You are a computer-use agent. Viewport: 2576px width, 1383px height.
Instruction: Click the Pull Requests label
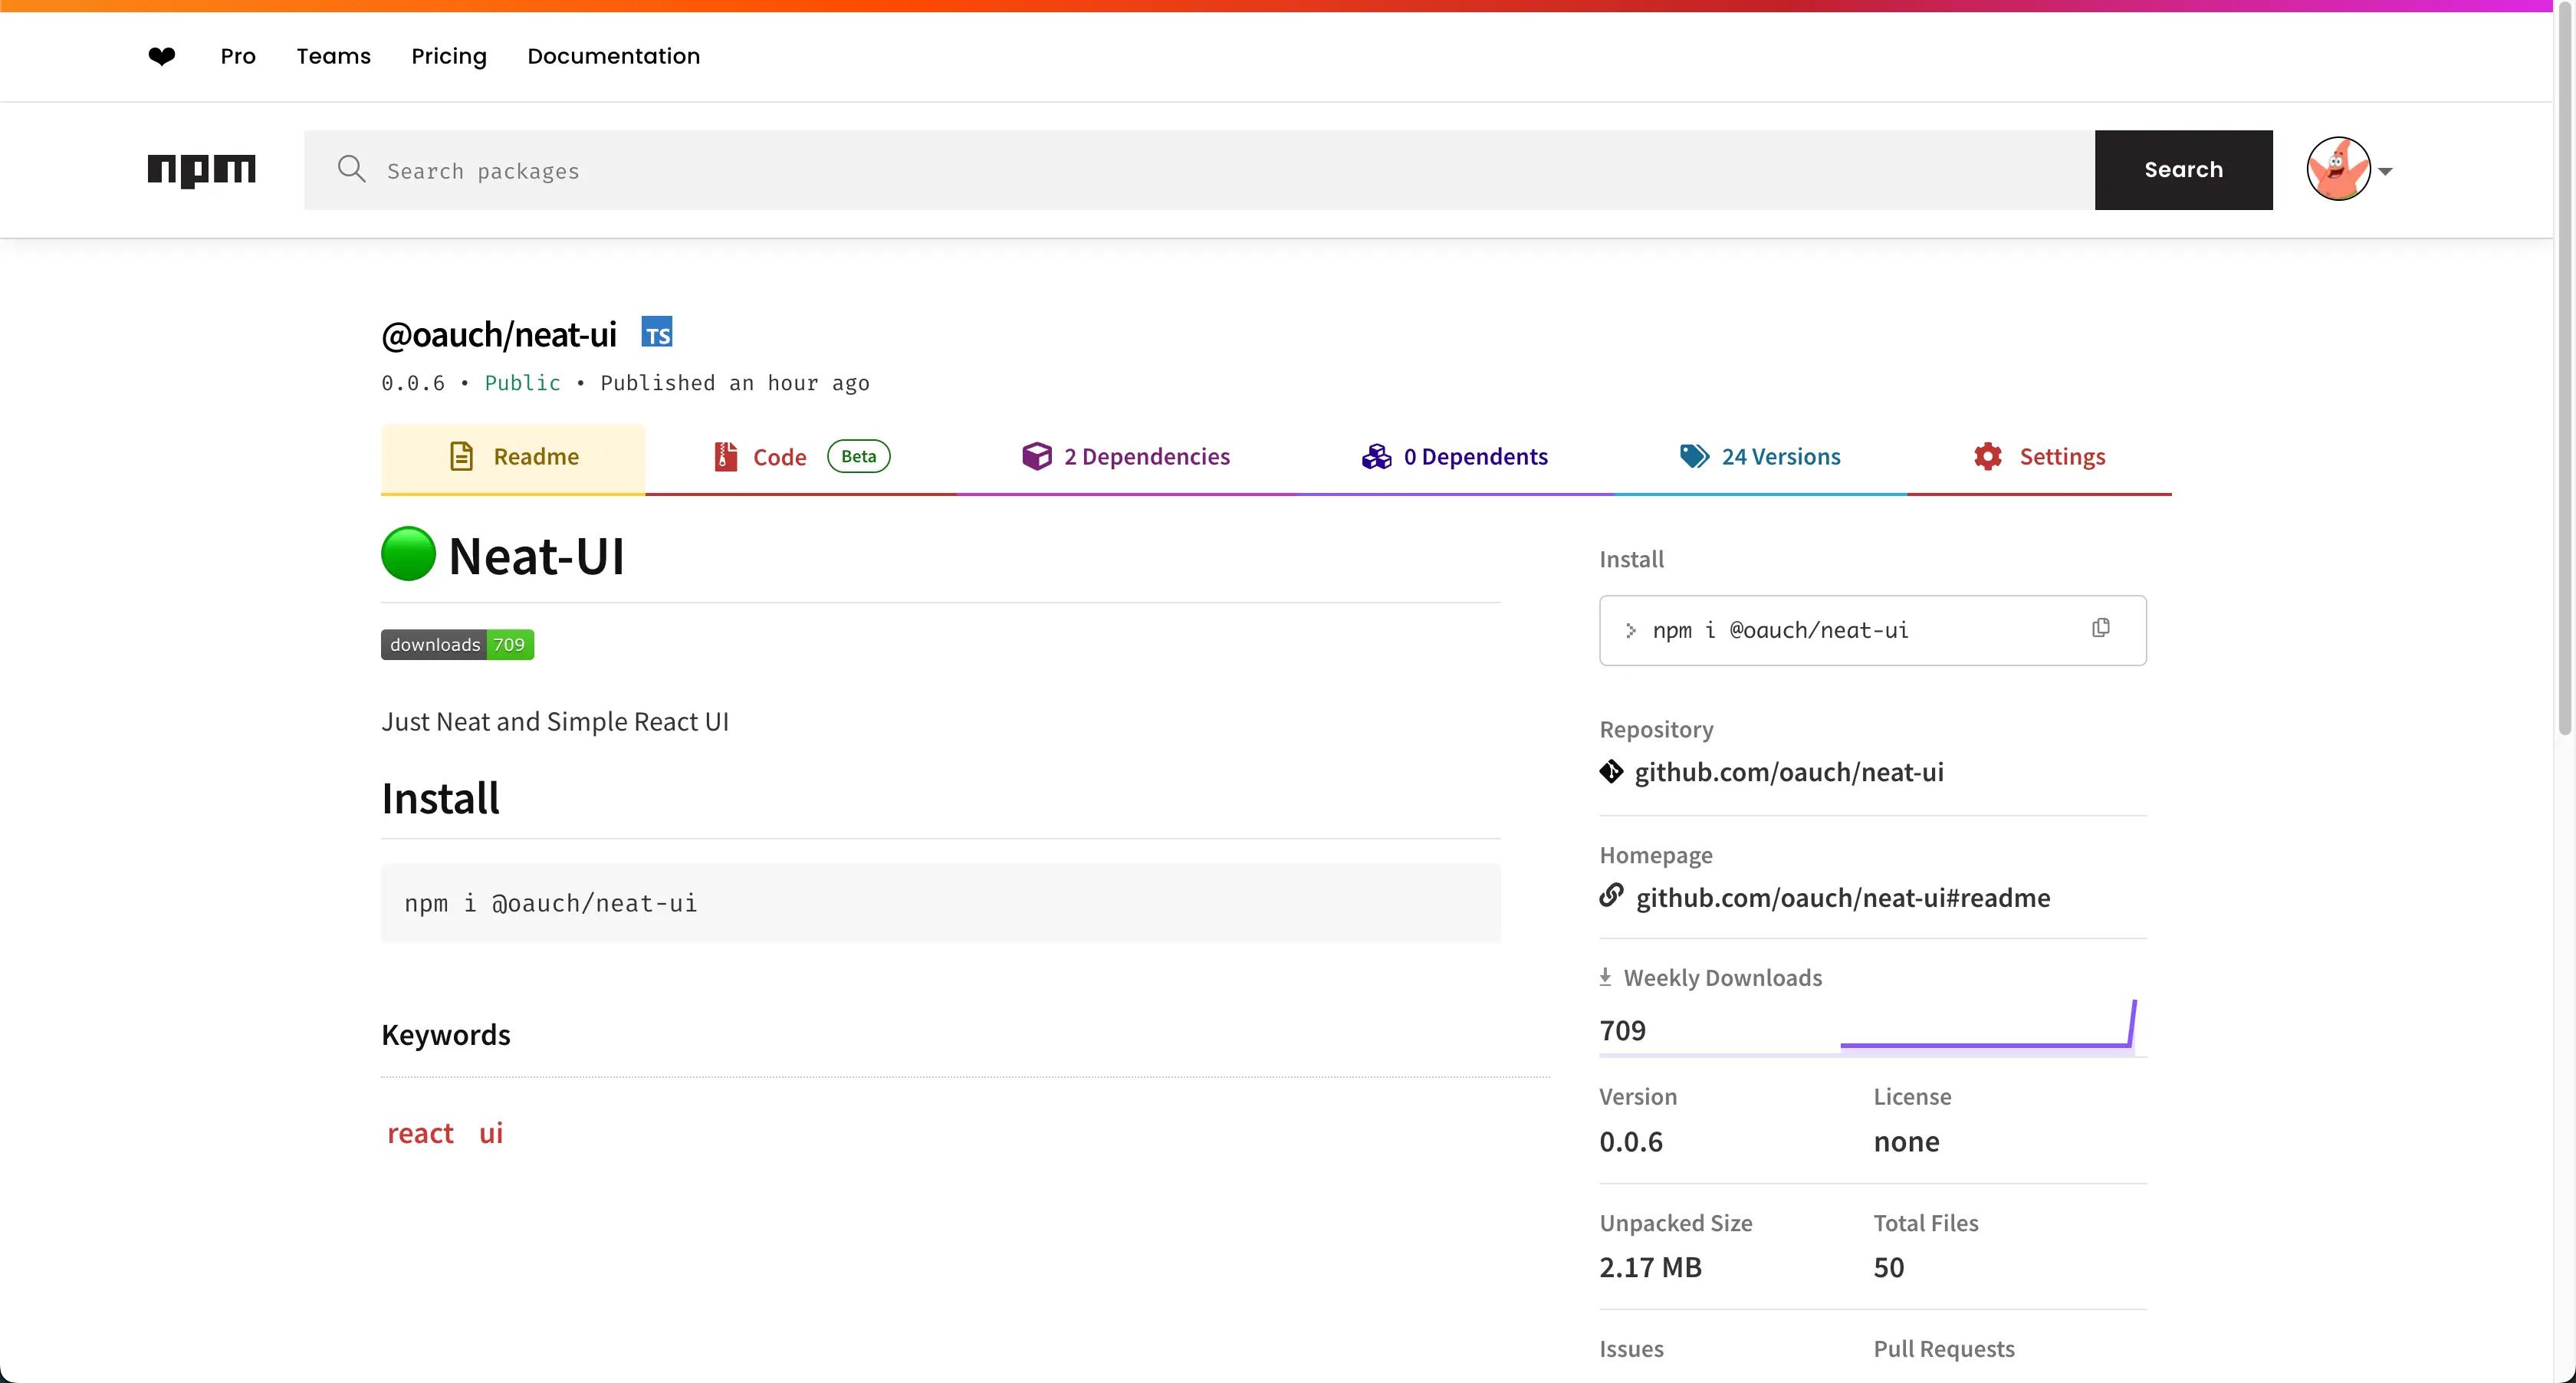[x=1943, y=1348]
